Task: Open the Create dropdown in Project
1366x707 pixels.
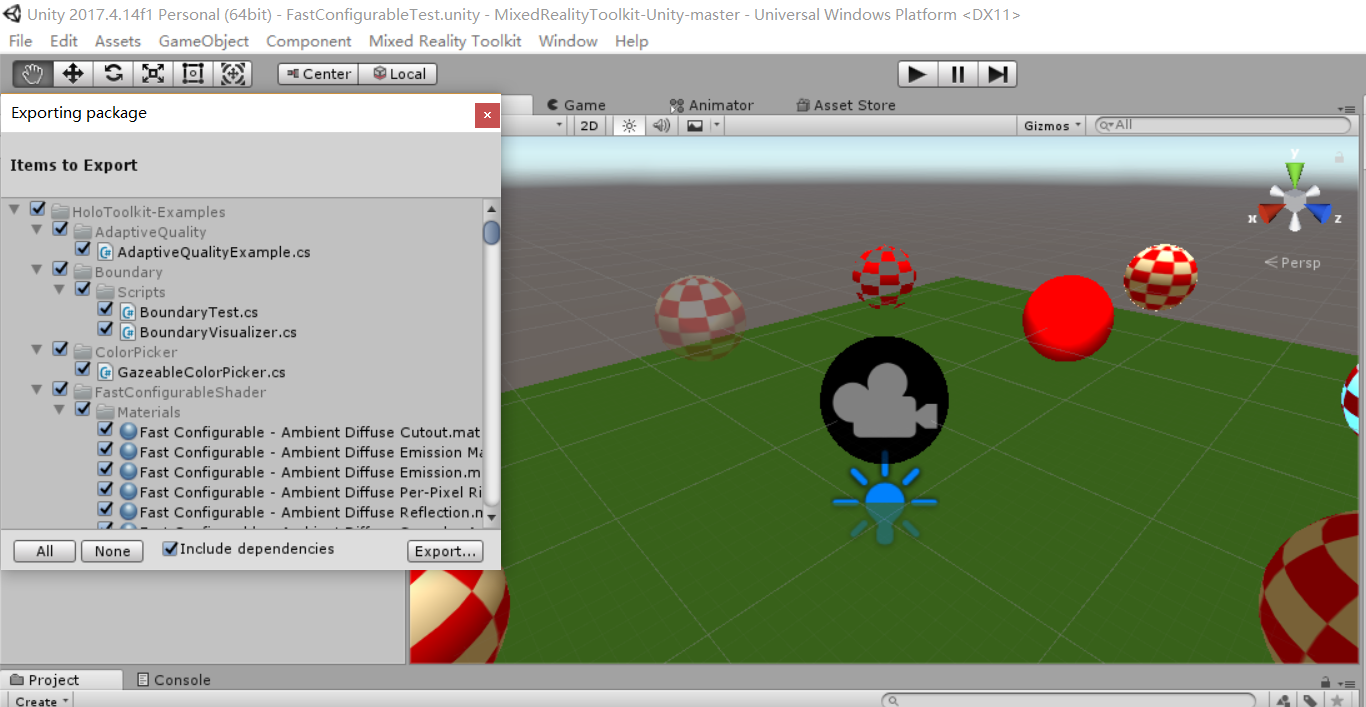Action: [x=42, y=701]
